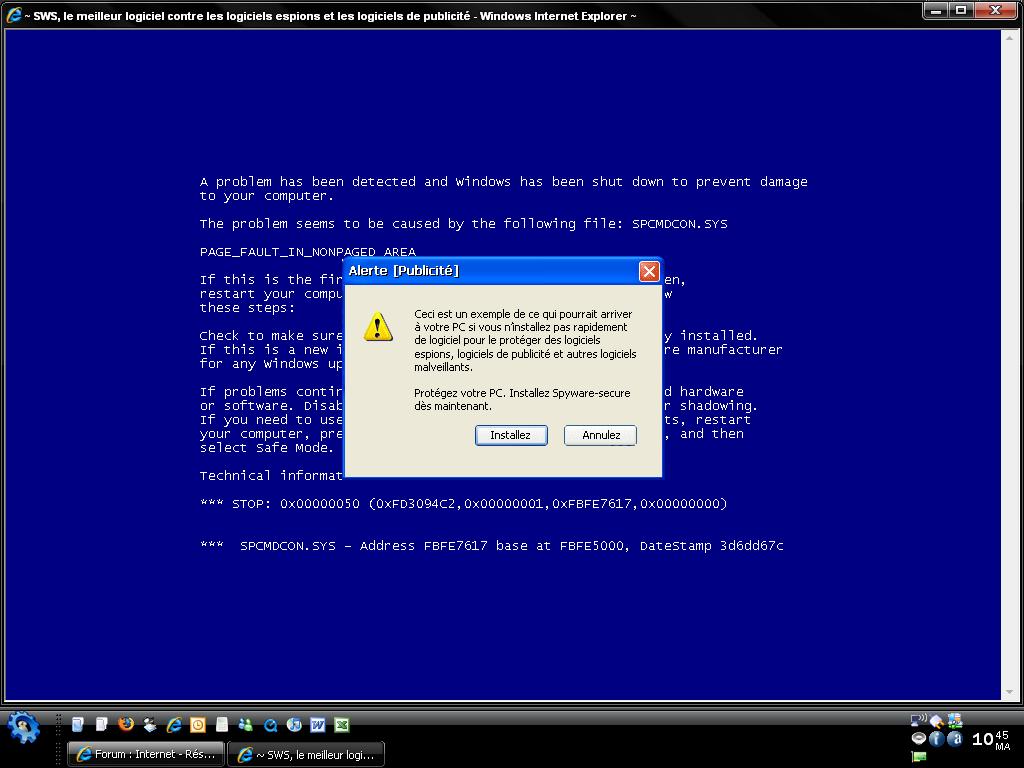This screenshot has width=1024, height=768.
Task: Launch Microsoft Word from quick launch
Action: click(x=317, y=725)
